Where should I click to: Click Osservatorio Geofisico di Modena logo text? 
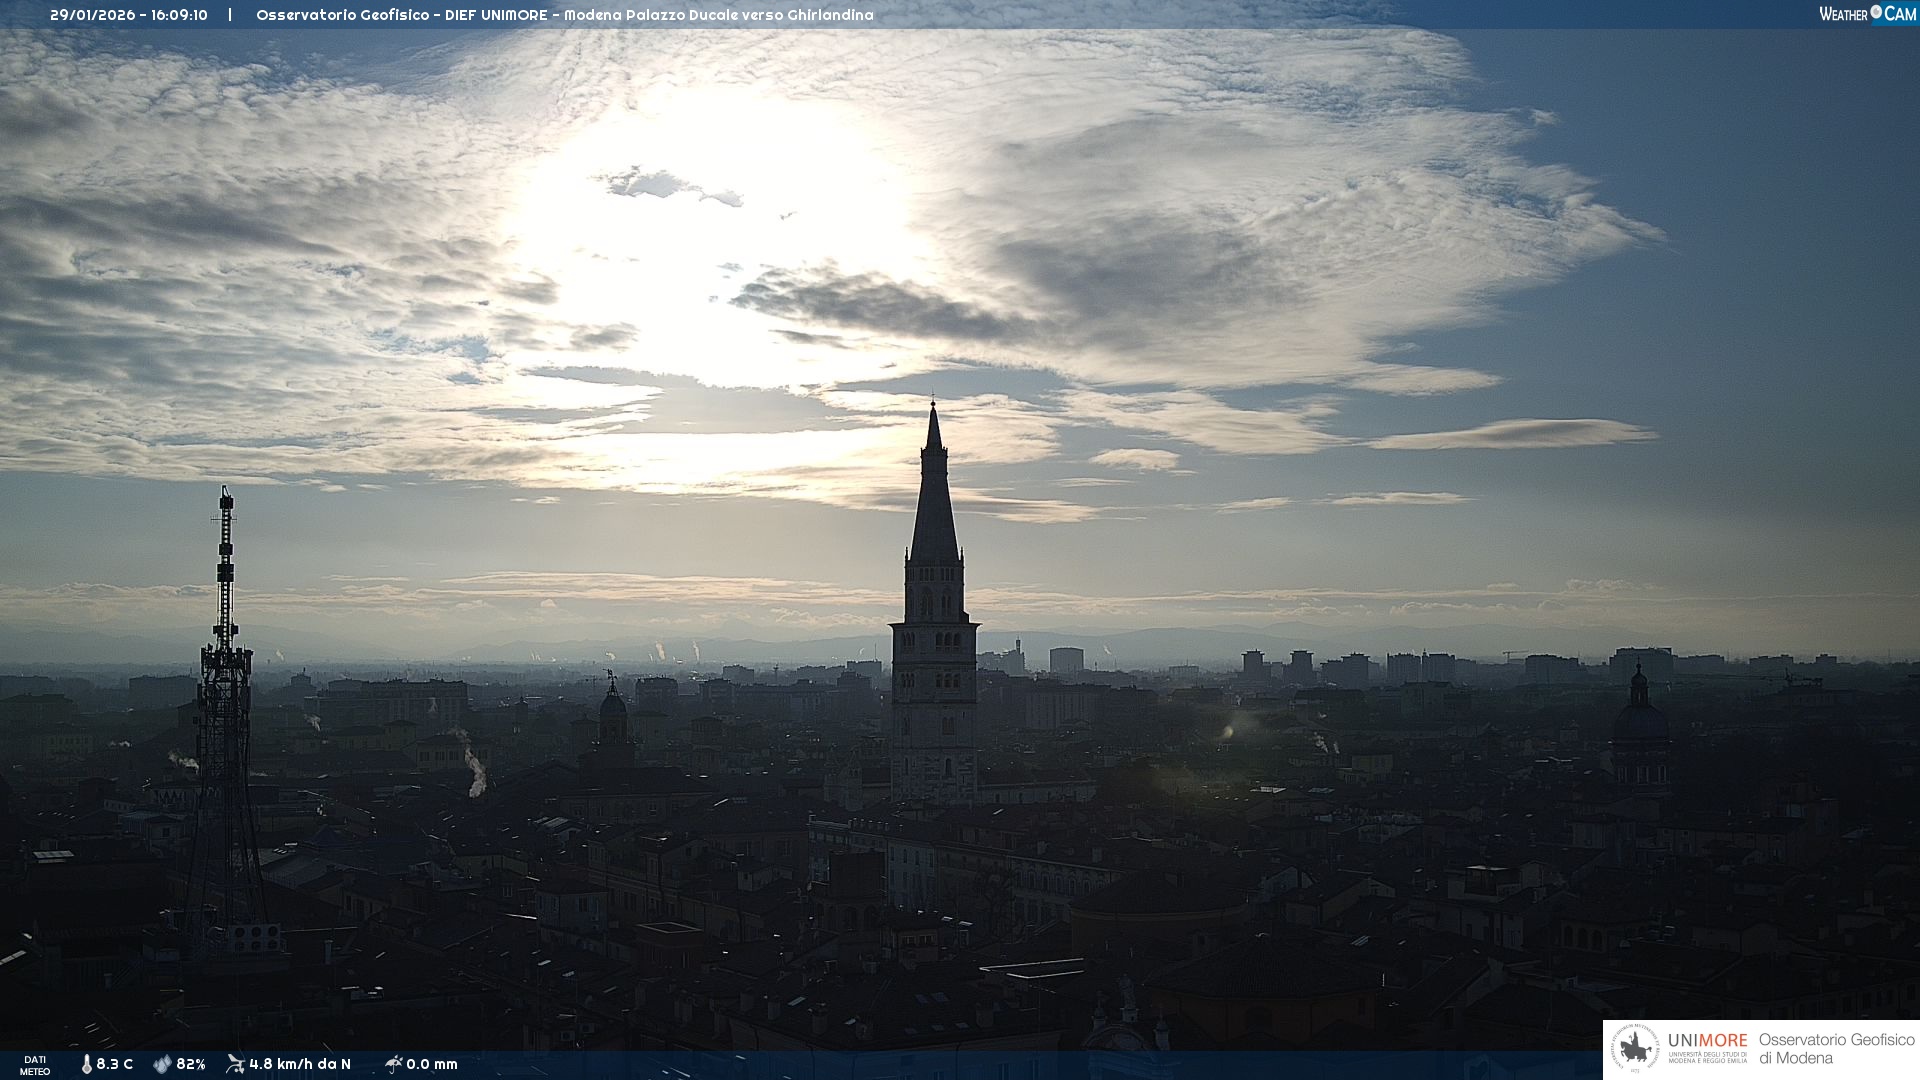[1836, 1049]
